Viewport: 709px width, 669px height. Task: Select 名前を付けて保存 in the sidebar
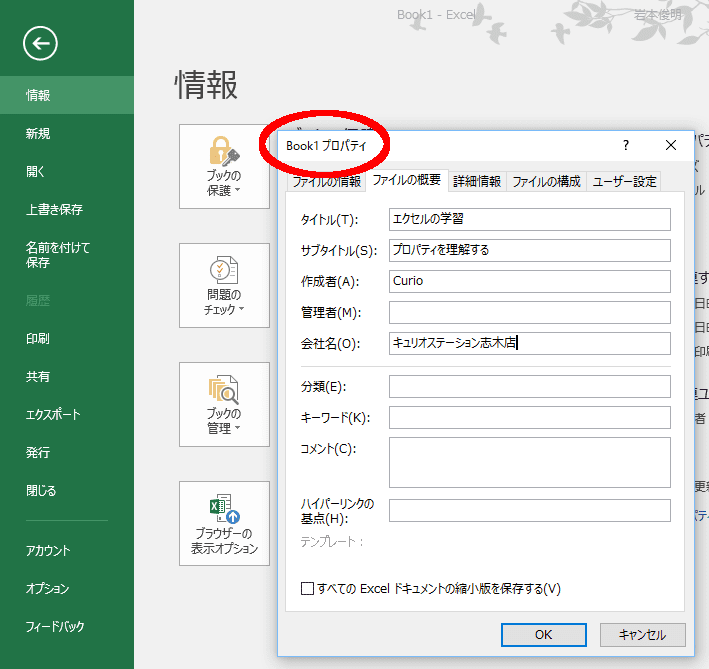(67, 255)
